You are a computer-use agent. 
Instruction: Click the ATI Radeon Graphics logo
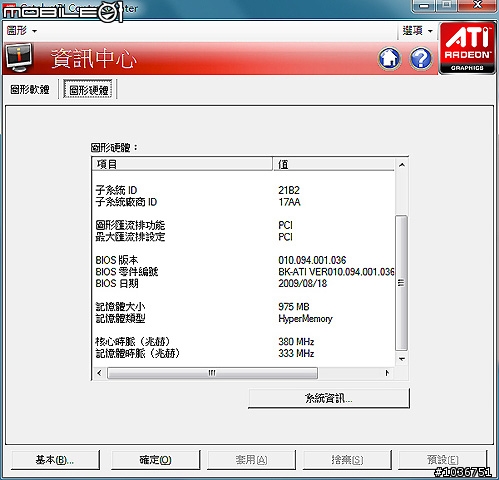tap(467, 48)
